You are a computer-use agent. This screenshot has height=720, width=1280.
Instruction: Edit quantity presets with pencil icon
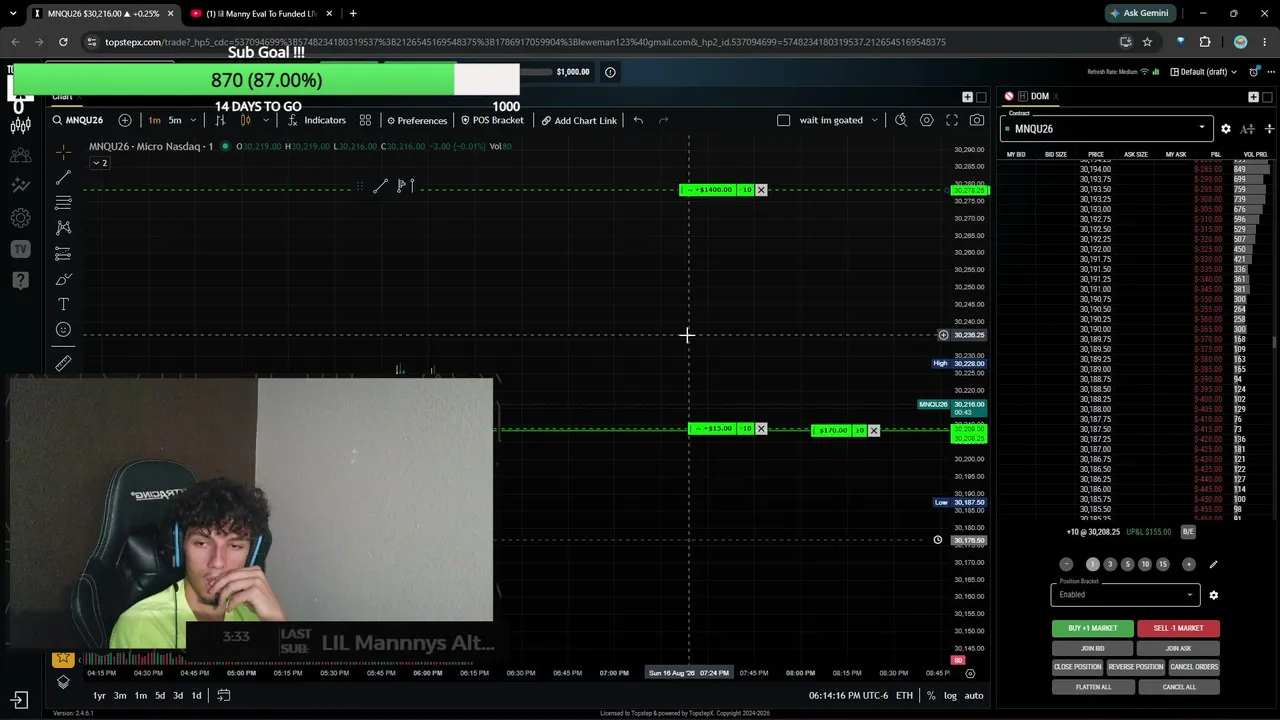[x=1214, y=564]
